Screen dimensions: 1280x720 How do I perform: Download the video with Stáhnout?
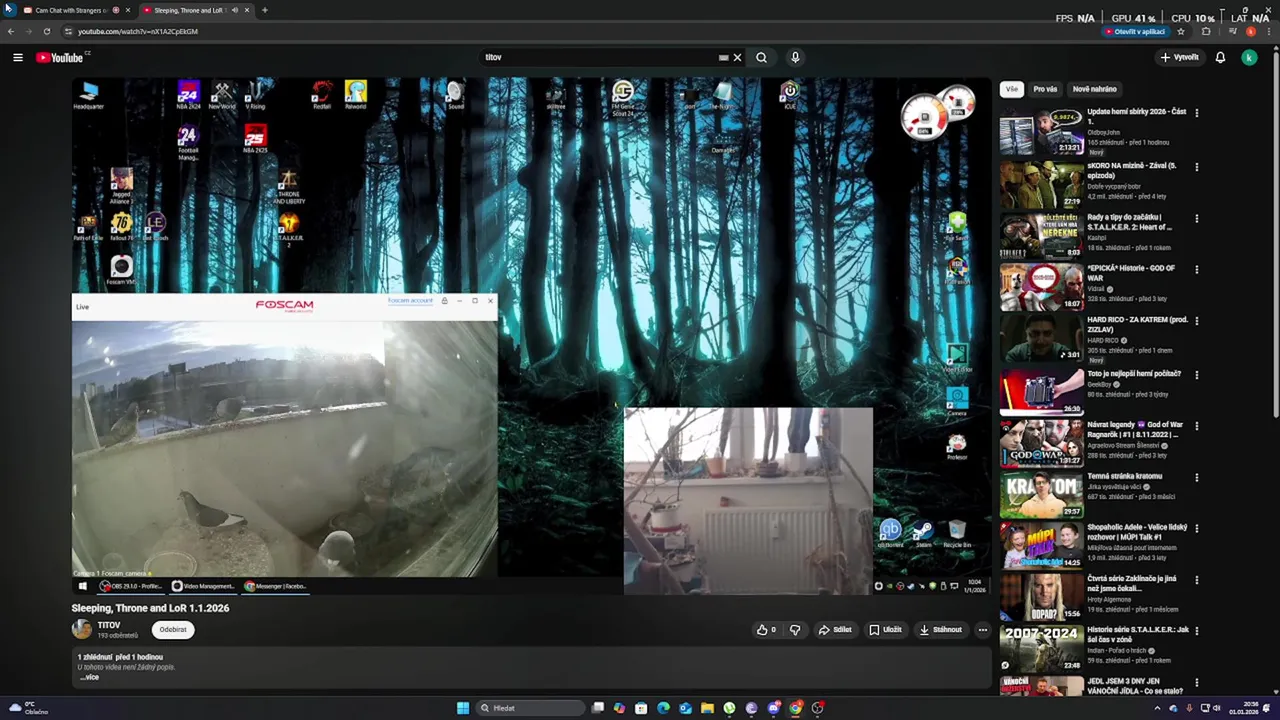tap(941, 630)
